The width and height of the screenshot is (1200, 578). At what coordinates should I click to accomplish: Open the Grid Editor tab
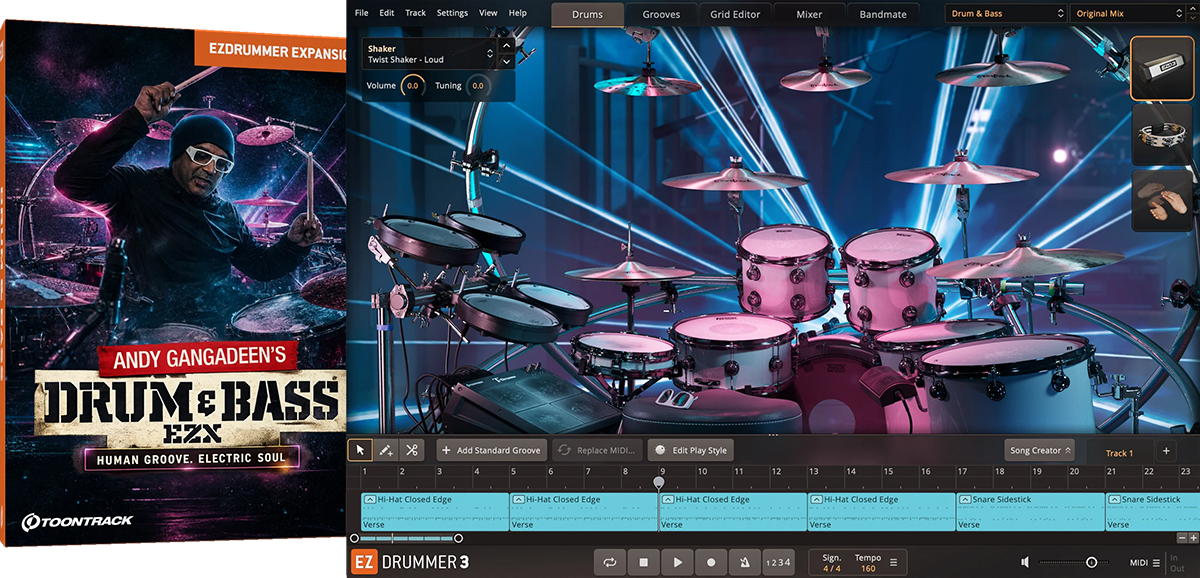point(735,14)
